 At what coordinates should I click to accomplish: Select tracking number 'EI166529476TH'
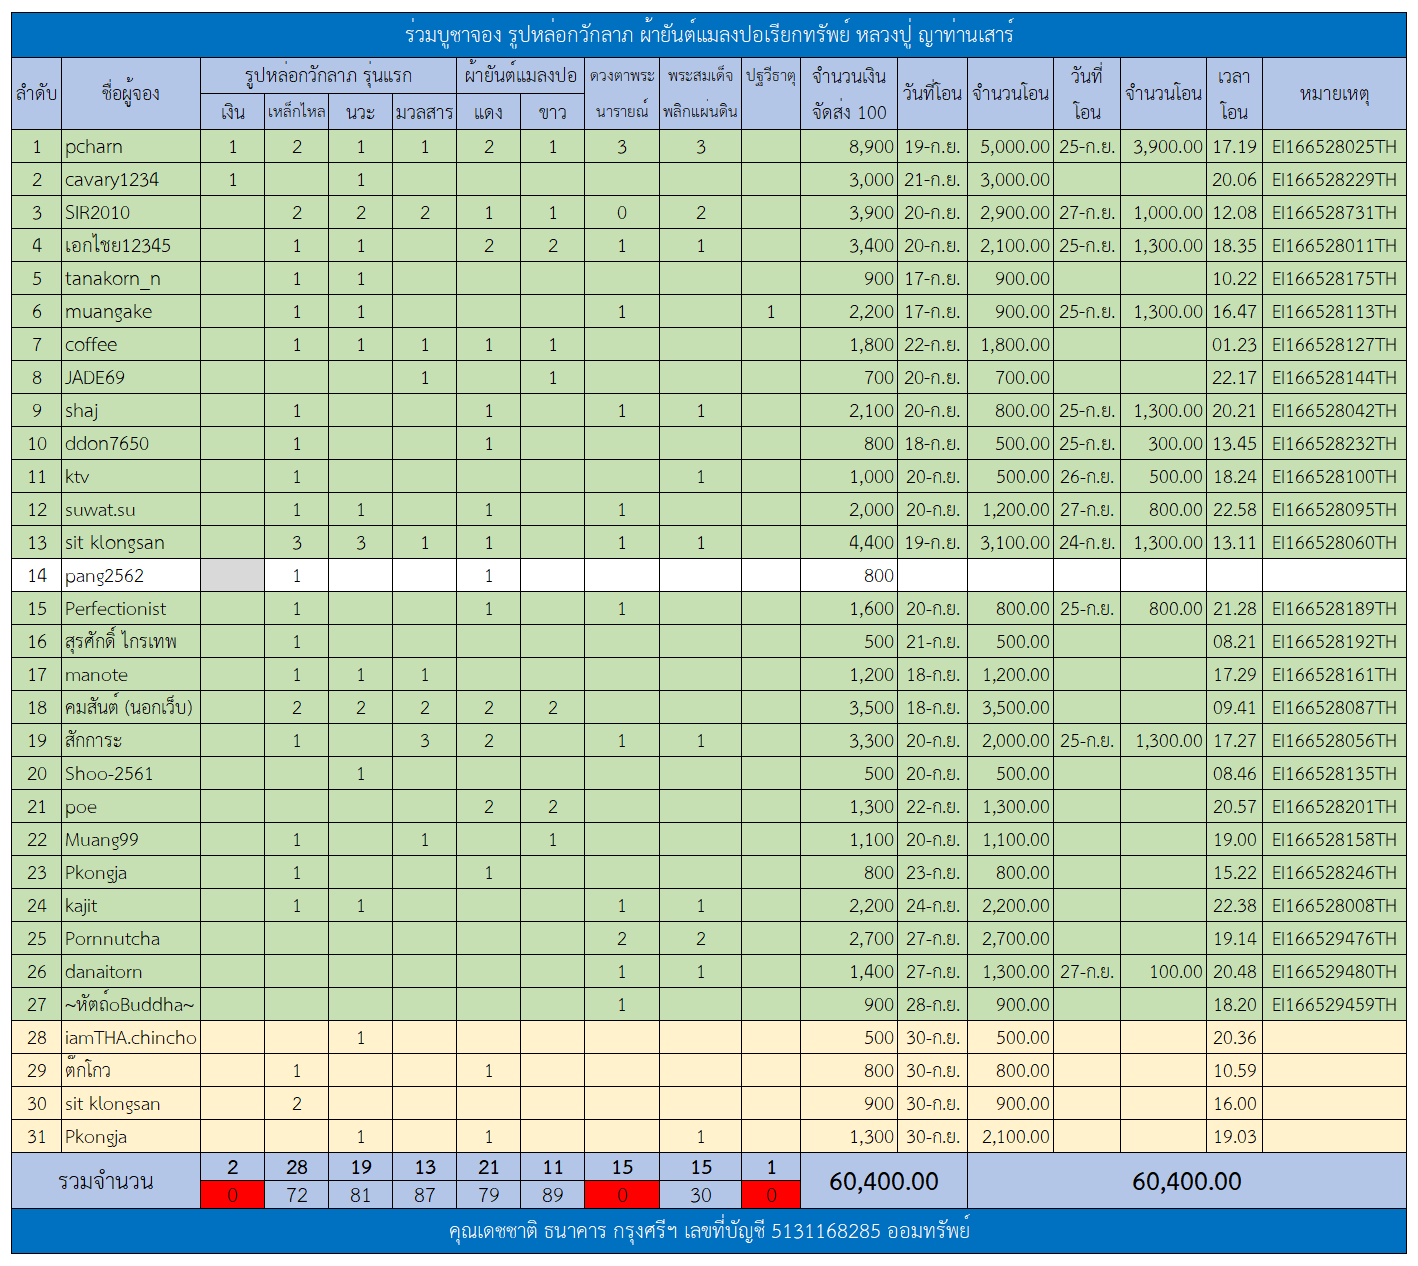click(x=1334, y=939)
